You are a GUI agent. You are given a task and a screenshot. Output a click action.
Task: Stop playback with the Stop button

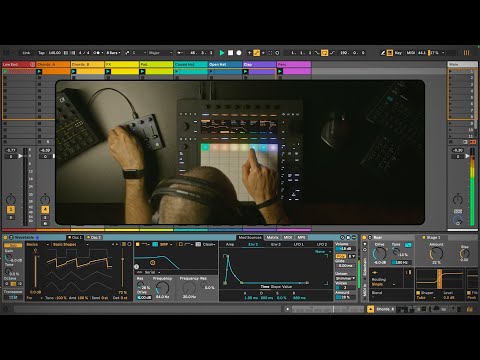click(x=230, y=53)
